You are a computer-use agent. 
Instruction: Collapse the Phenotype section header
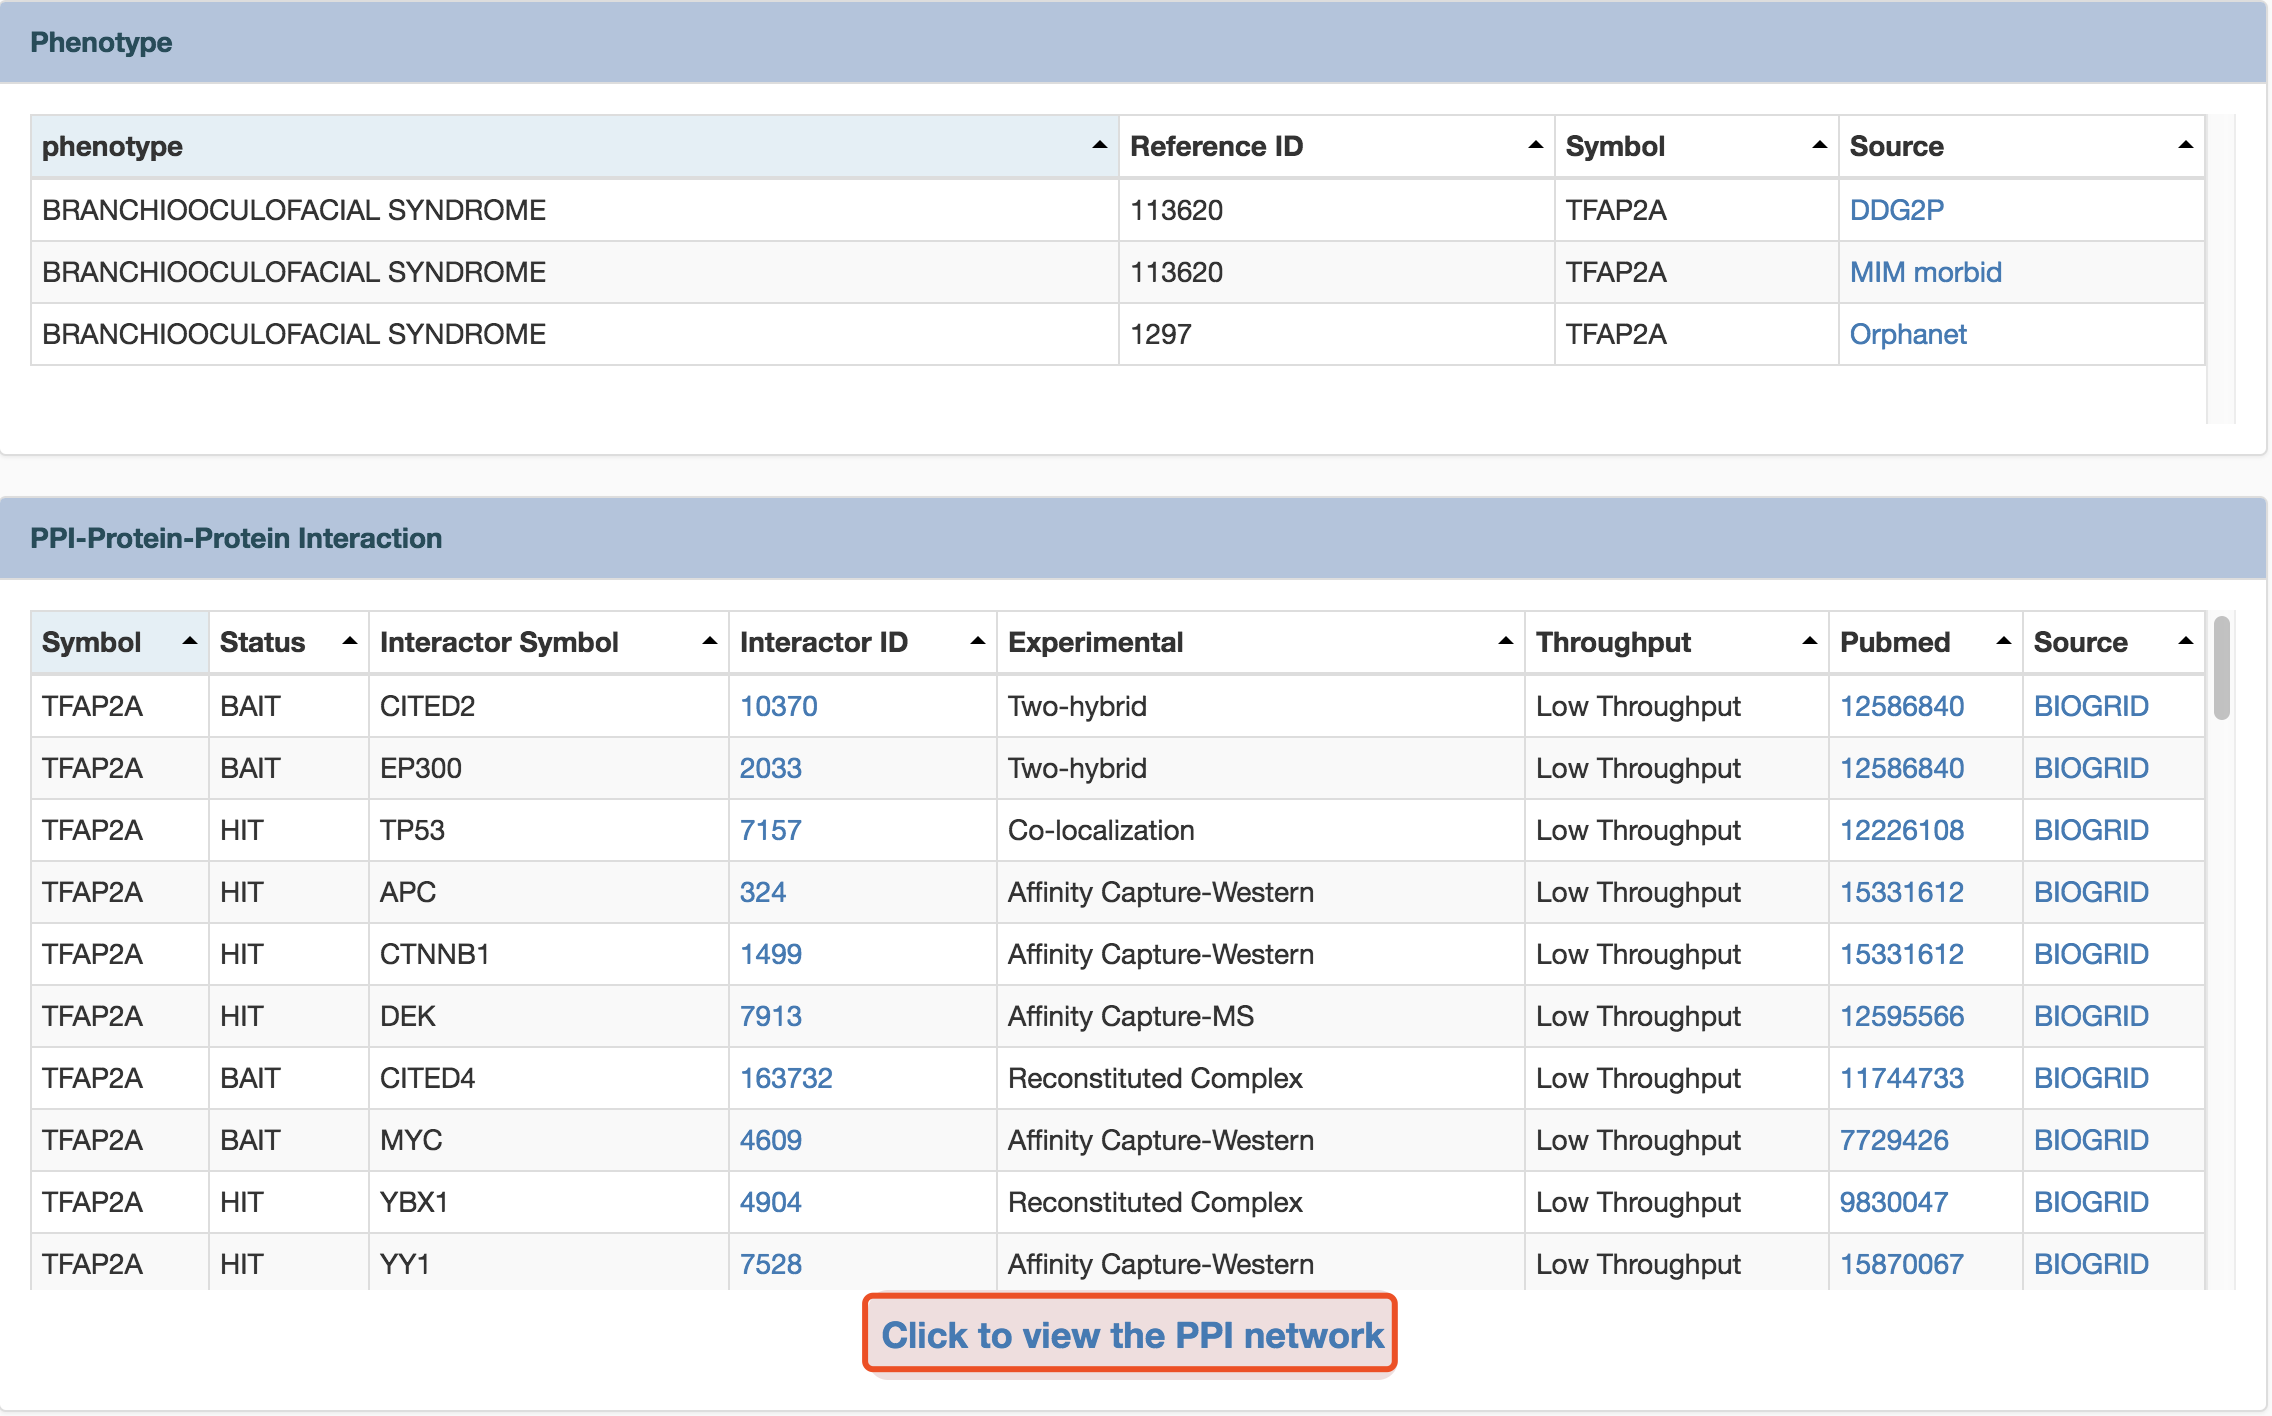tap(101, 42)
